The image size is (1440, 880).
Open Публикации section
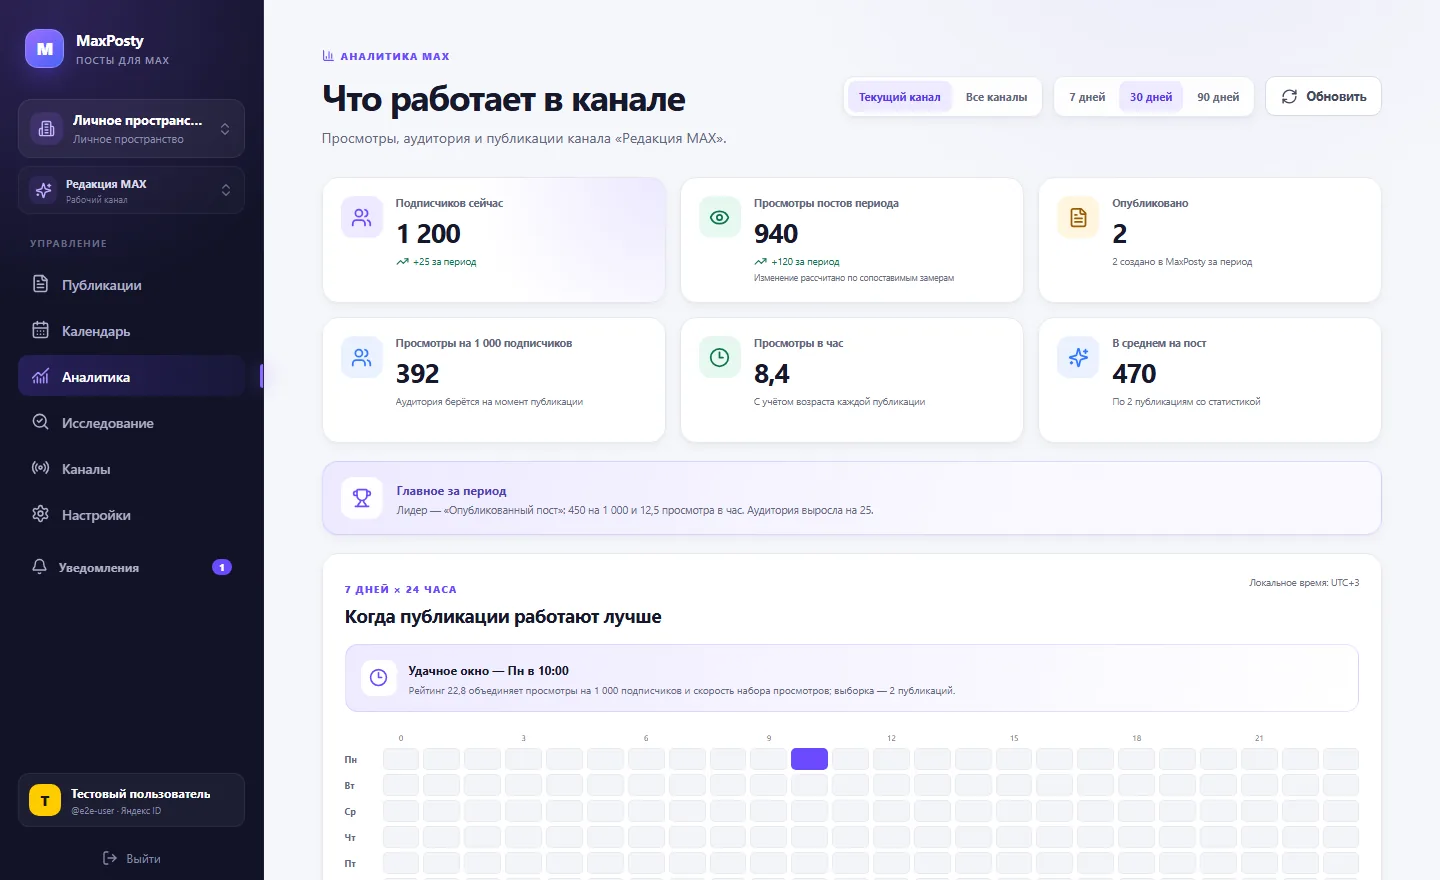(x=131, y=285)
